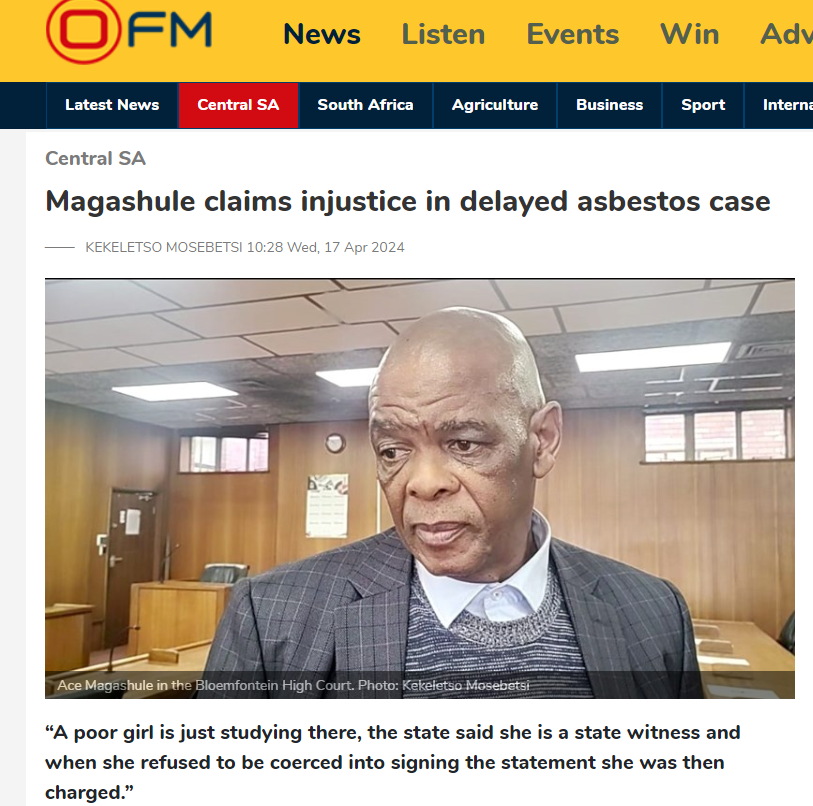The height and width of the screenshot is (806, 813).
Task: Open the partially visible Advertise menu
Action: point(786,34)
